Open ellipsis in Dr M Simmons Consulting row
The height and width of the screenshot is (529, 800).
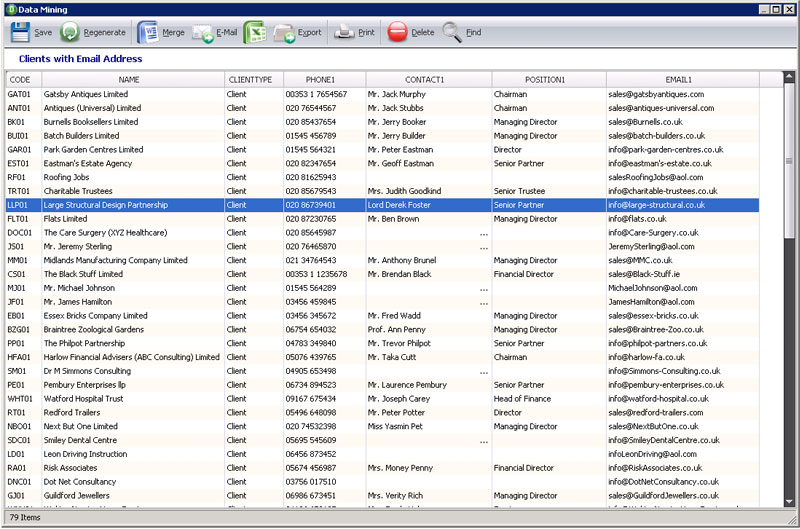click(484, 372)
